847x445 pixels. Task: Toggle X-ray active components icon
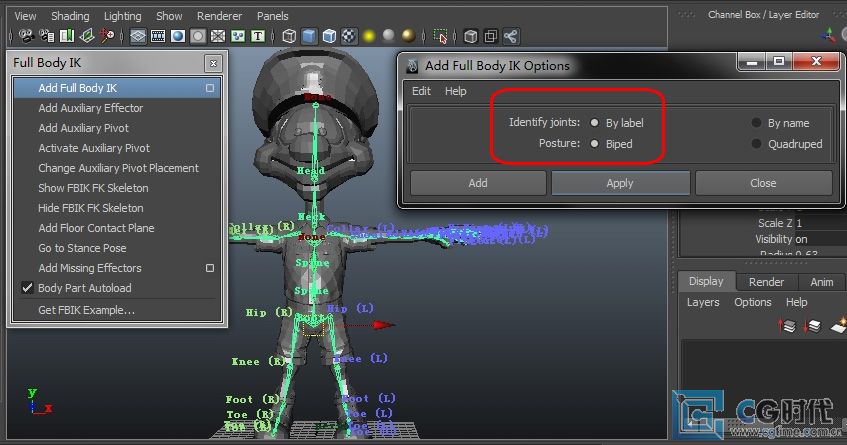[490, 36]
